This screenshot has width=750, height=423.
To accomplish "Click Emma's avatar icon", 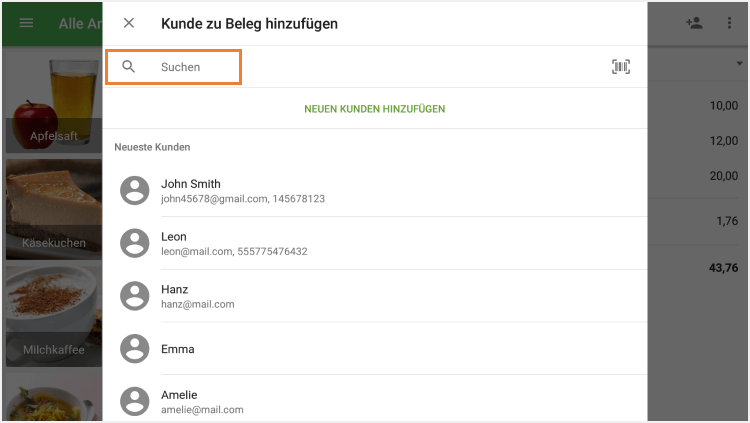I will 135,349.
